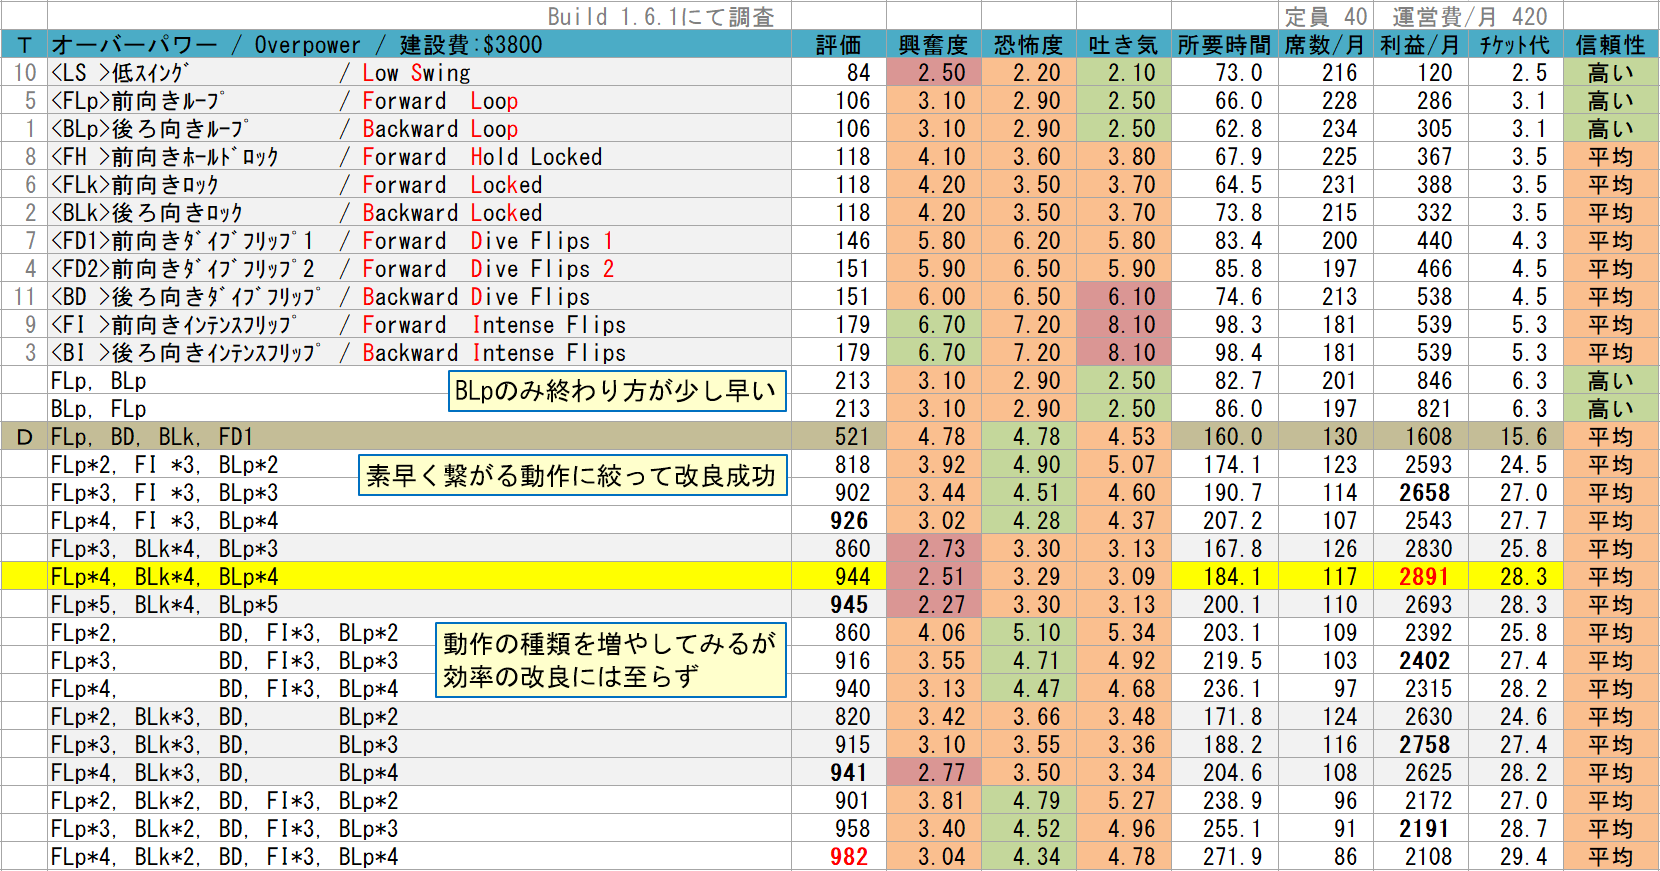Viewport: 1660px width, 871px height.
Task: Click the 興奮度 column header
Action: [x=933, y=45]
